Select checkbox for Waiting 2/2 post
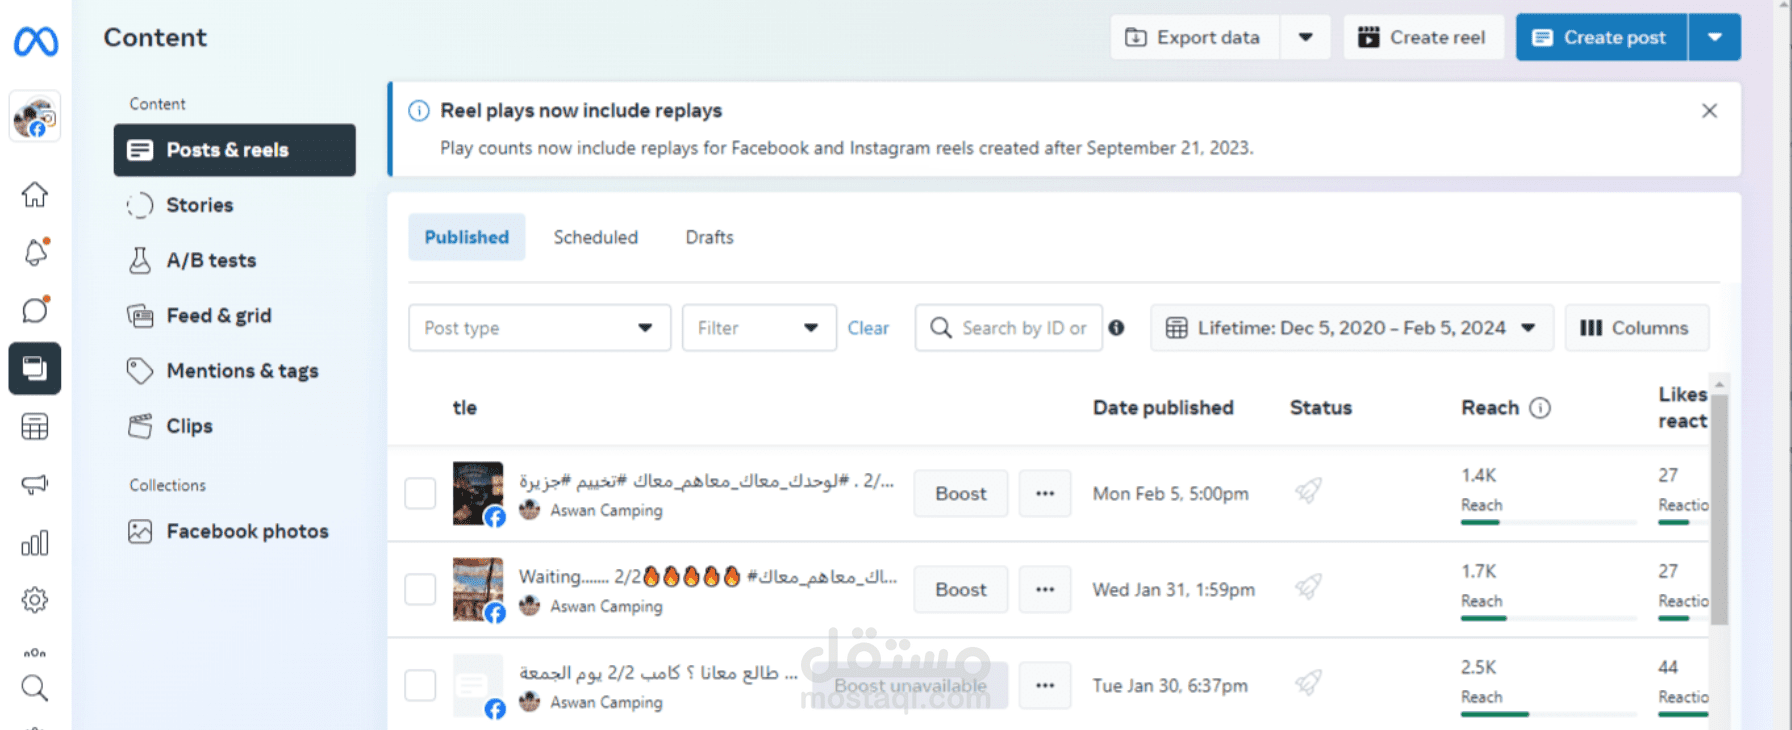Image resolution: width=1792 pixels, height=730 pixels. [420, 589]
